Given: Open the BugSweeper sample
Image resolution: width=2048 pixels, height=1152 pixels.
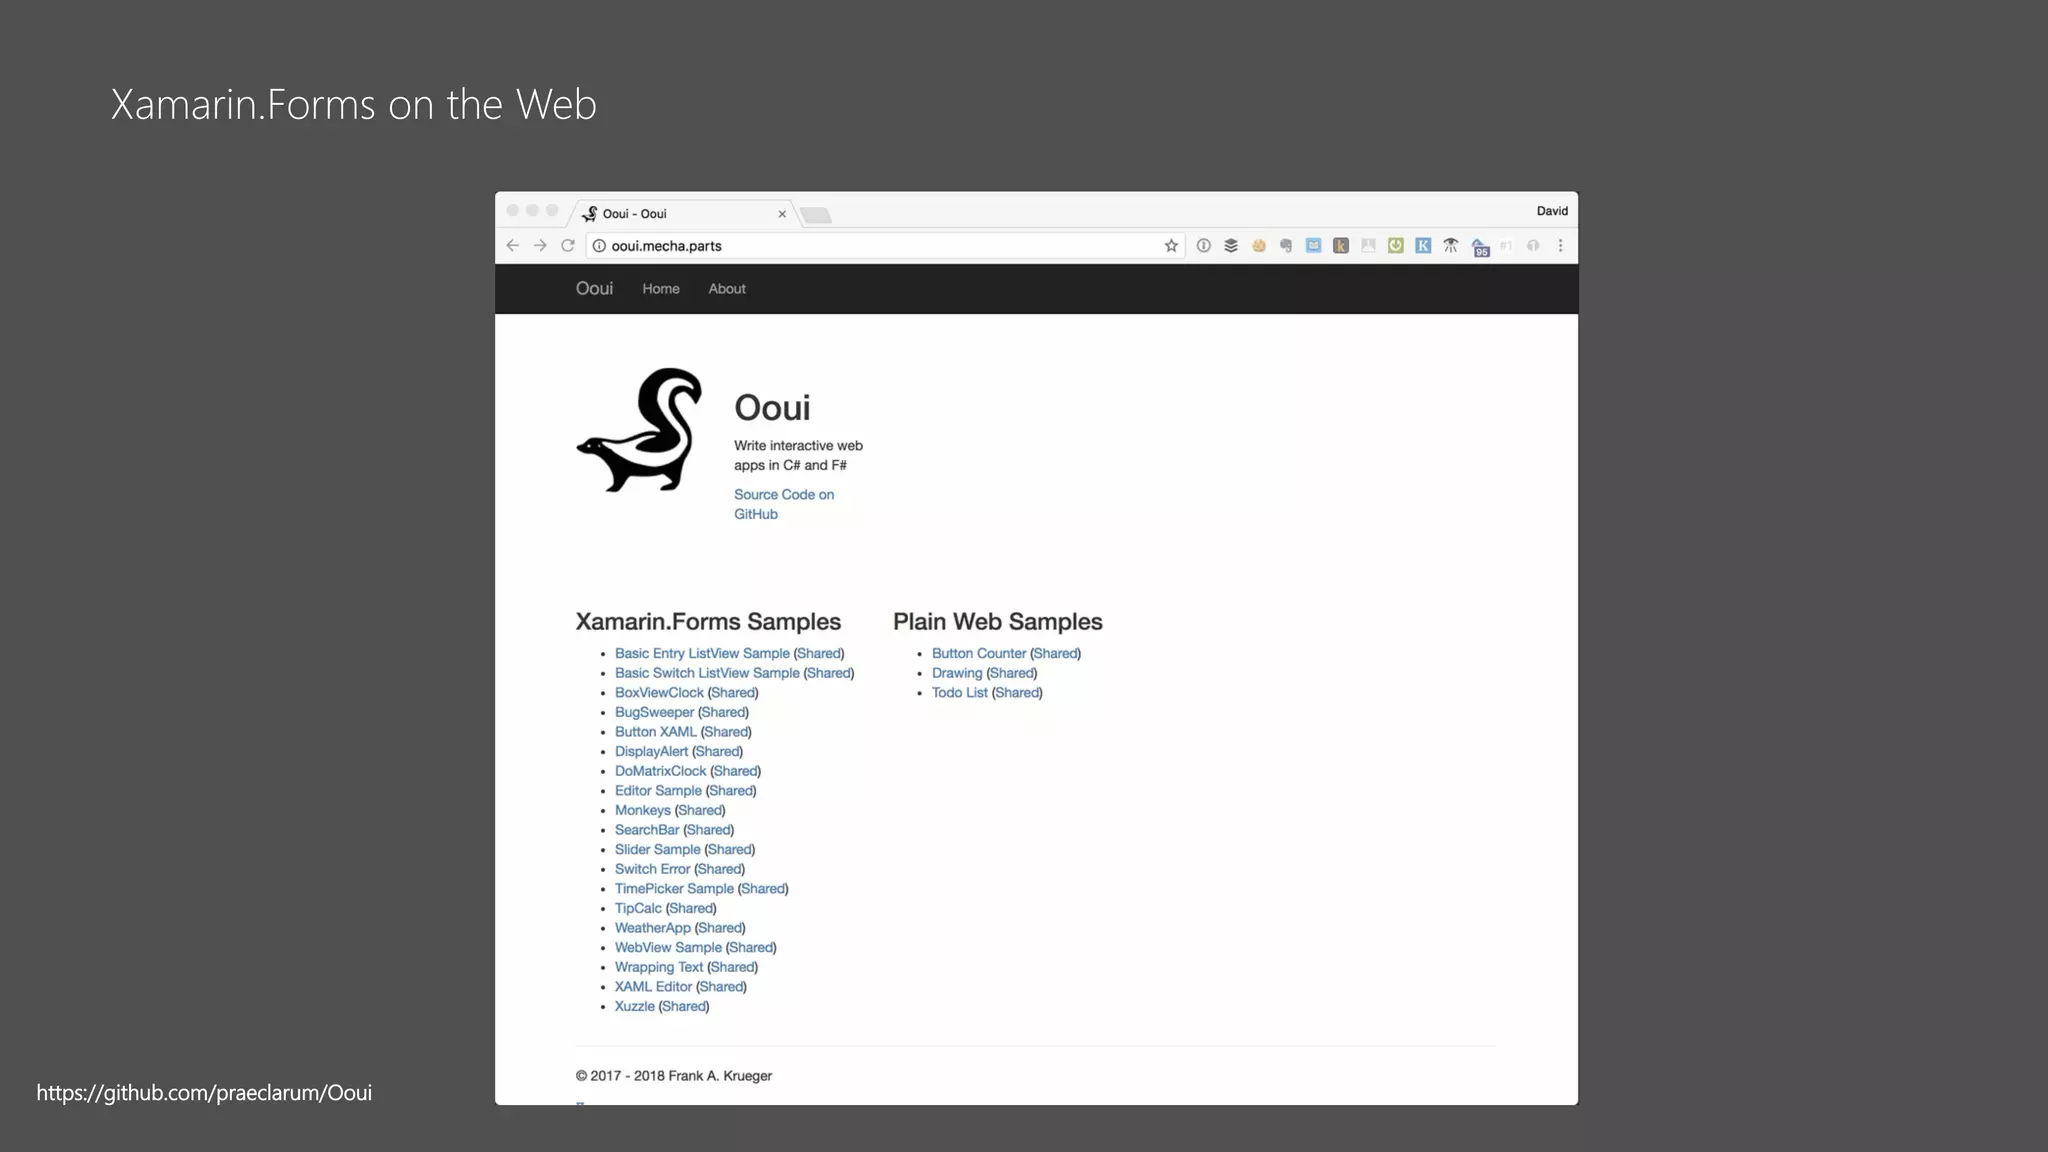Looking at the screenshot, I should click(x=654, y=712).
